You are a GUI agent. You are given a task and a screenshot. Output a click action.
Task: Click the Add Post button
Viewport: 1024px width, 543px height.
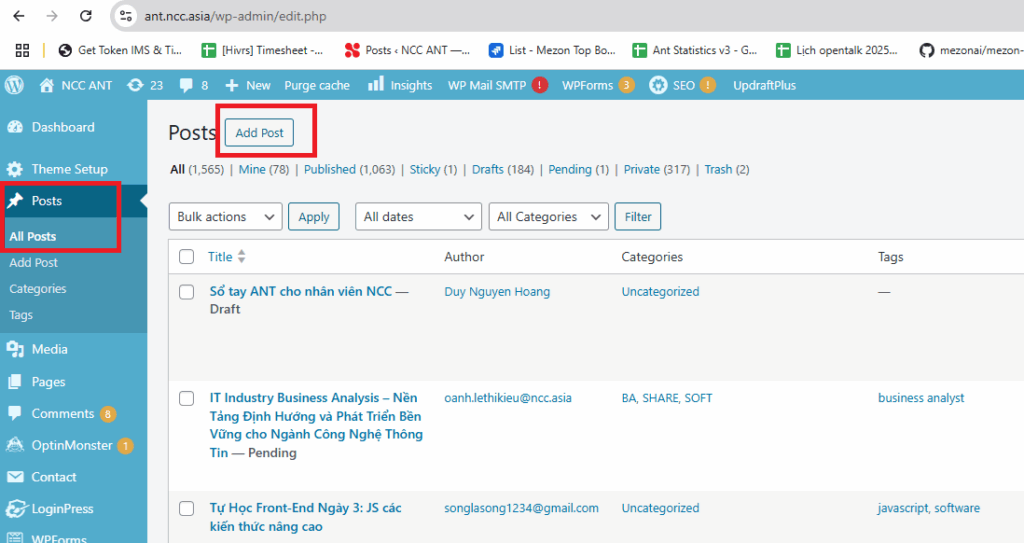(x=259, y=133)
